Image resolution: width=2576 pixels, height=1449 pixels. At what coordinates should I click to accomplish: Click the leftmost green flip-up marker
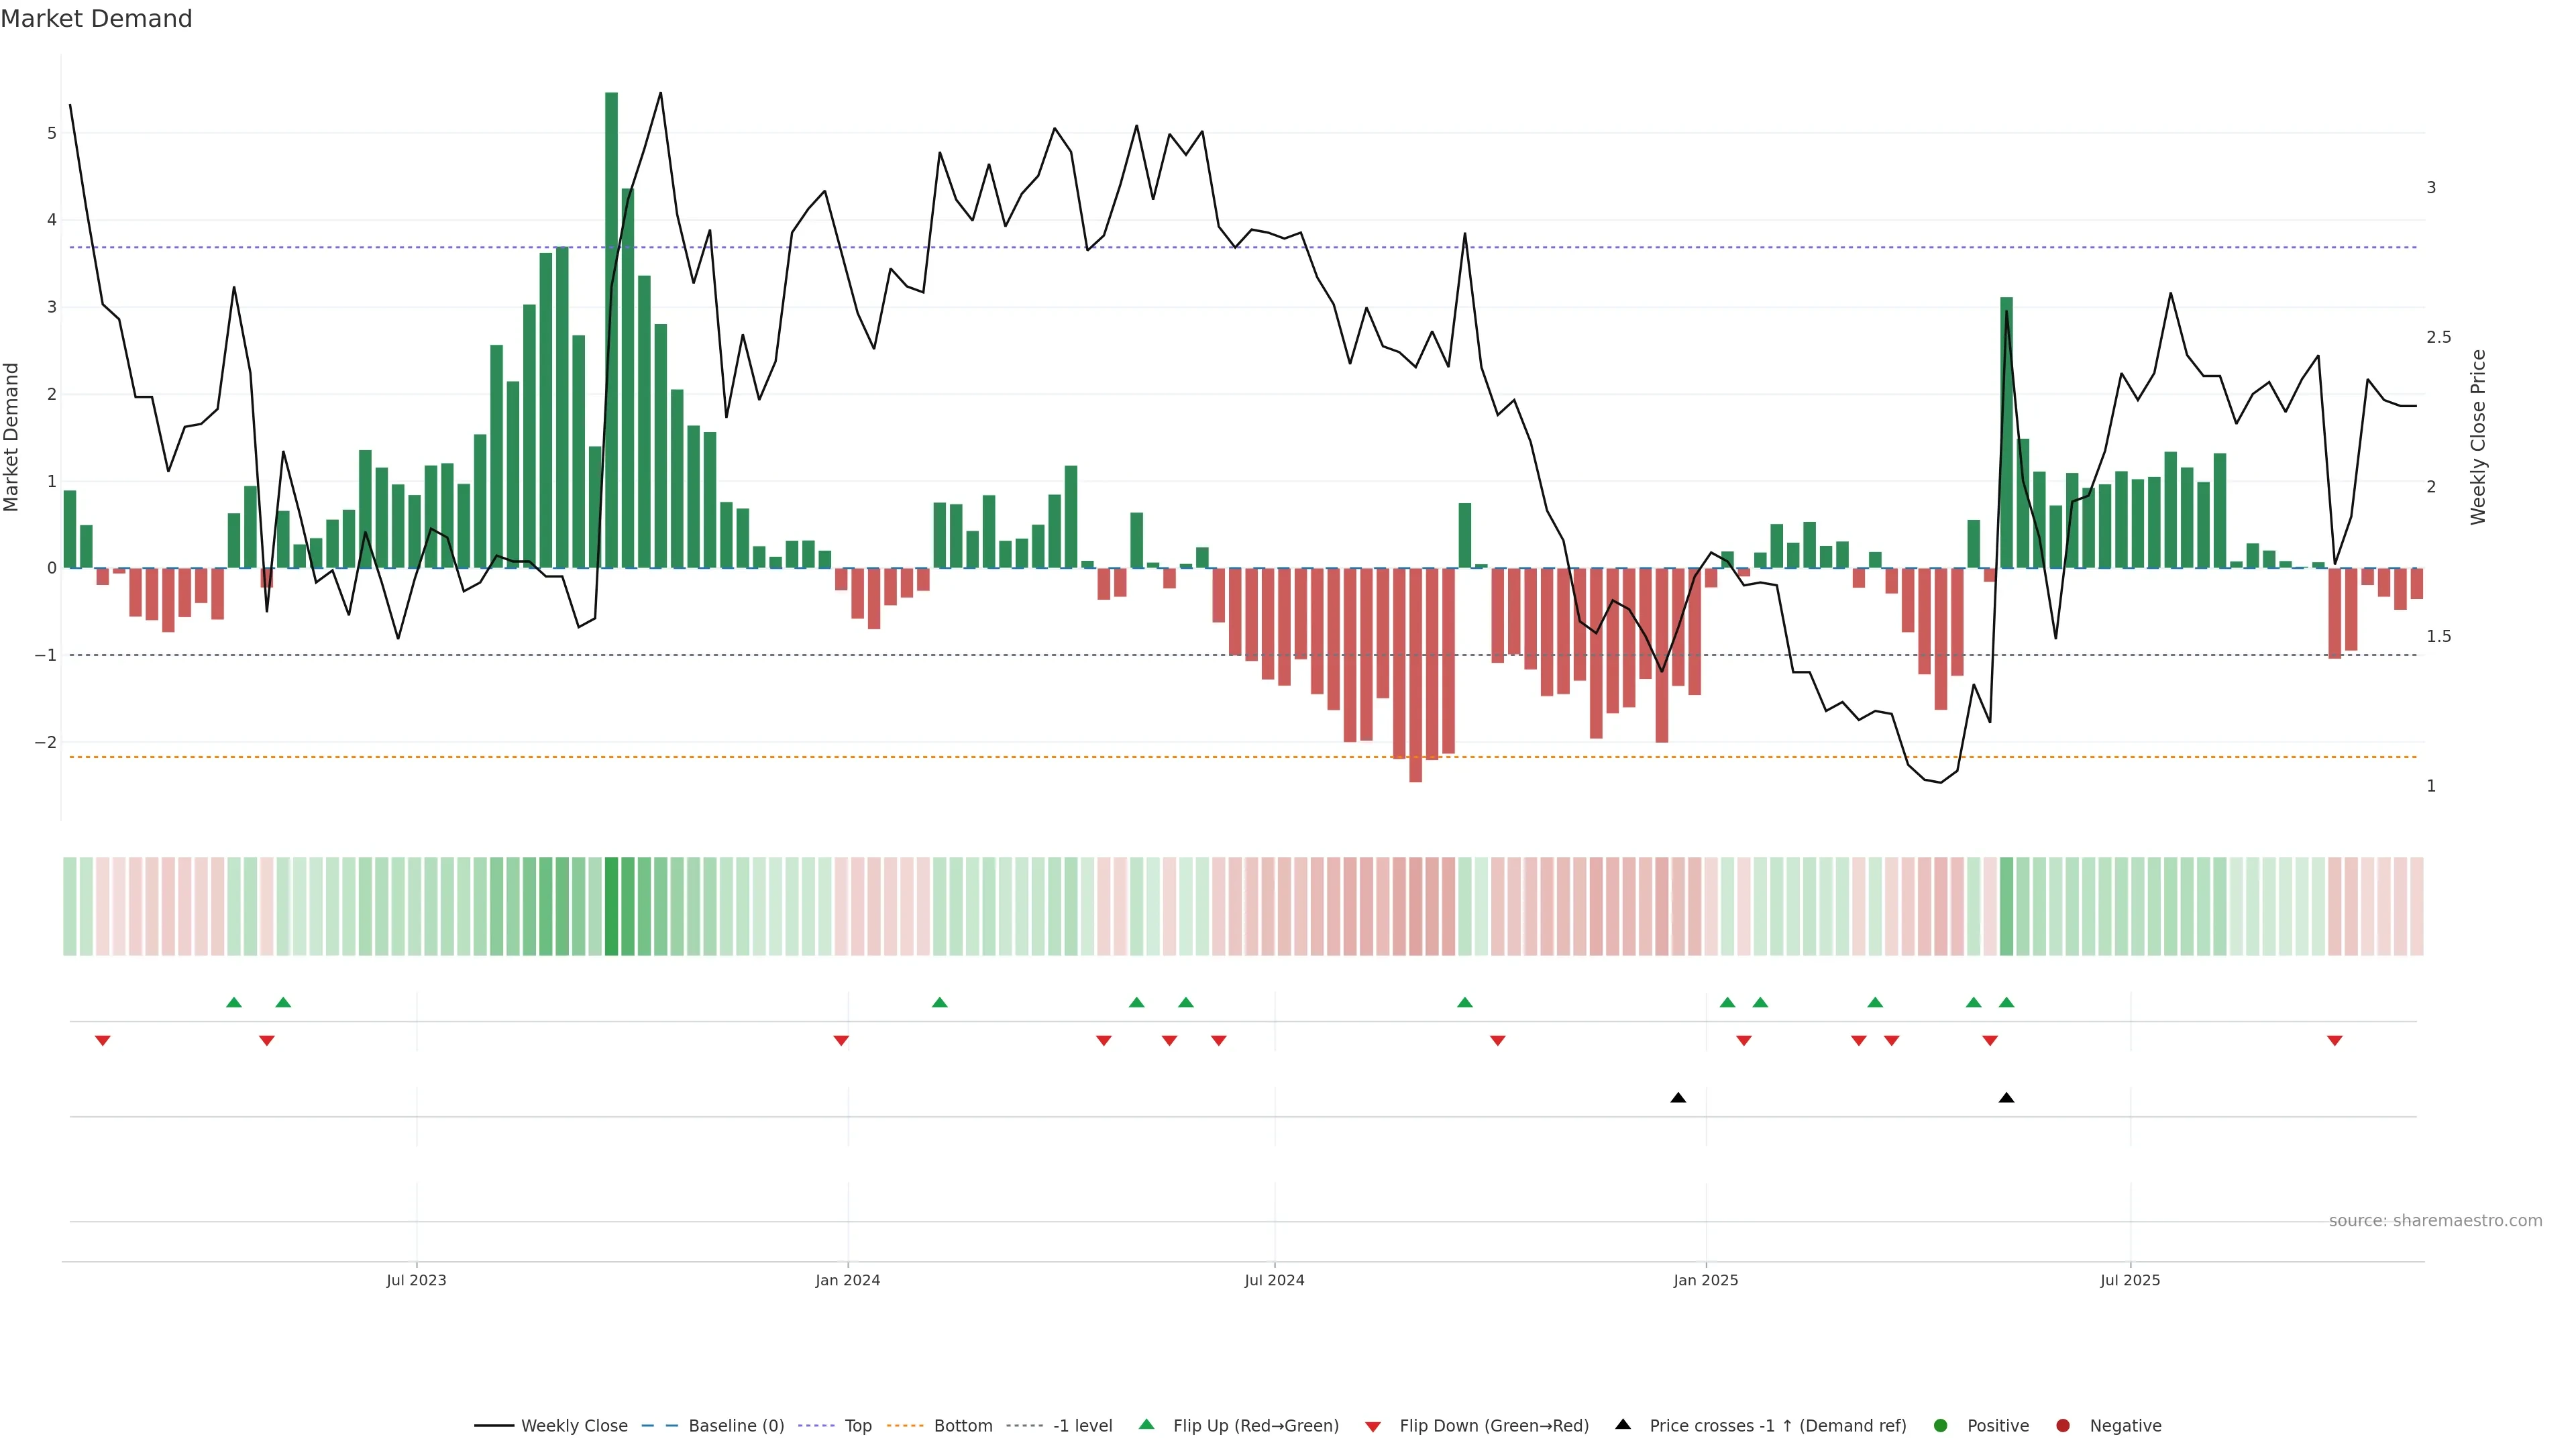click(x=234, y=1002)
